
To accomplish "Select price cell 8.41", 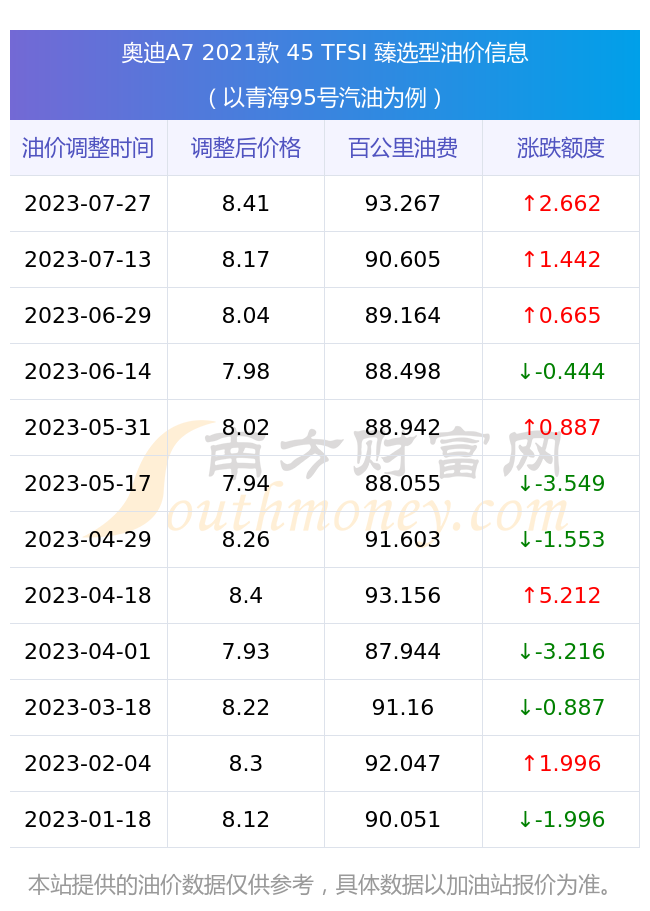I will click(x=246, y=203).
